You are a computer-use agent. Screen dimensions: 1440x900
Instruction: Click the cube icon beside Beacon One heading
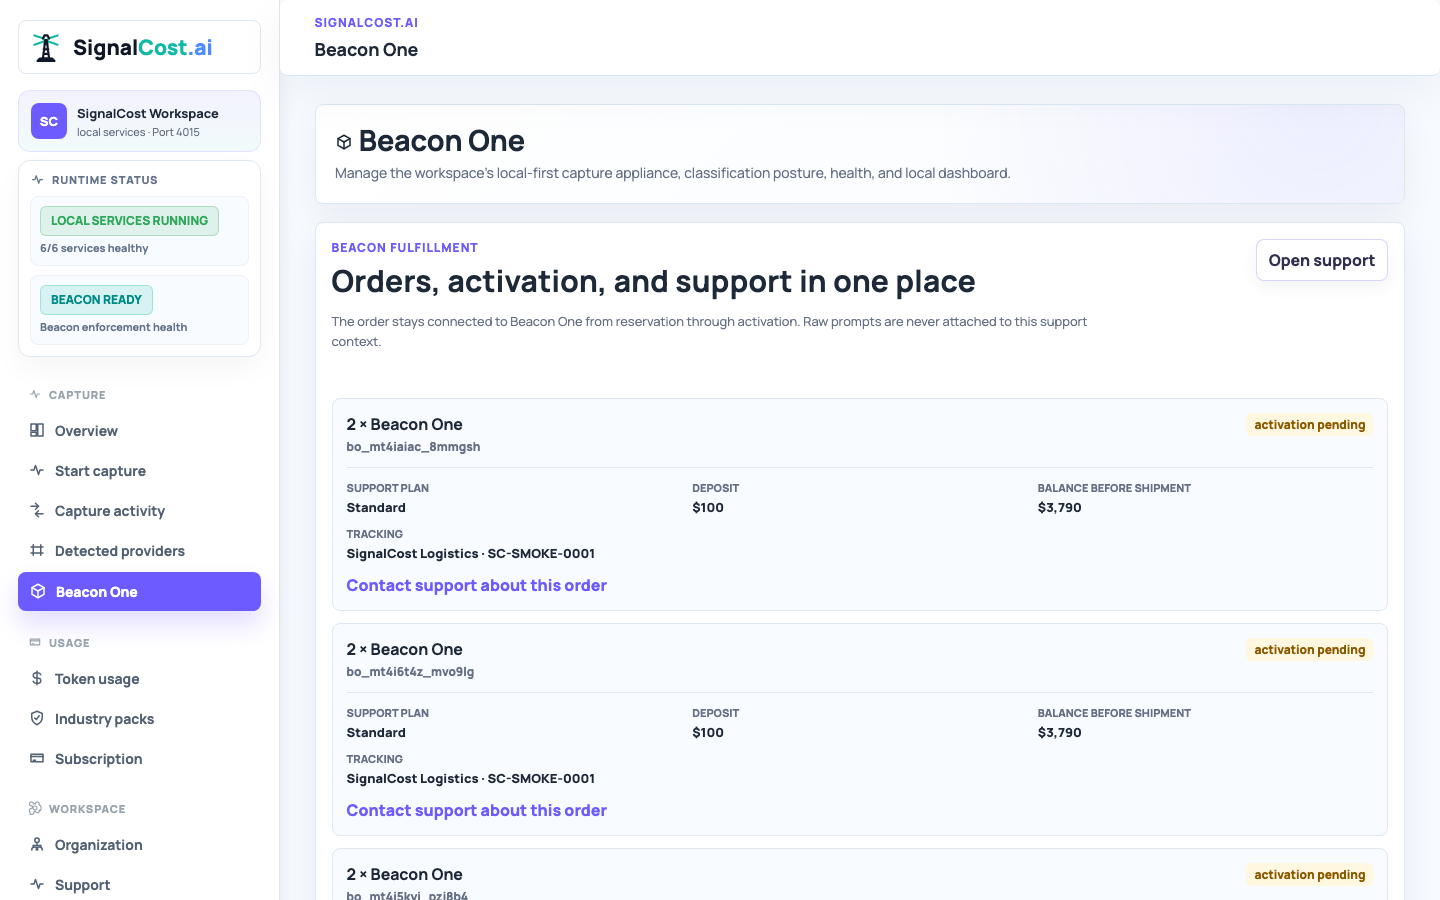pos(344,142)
